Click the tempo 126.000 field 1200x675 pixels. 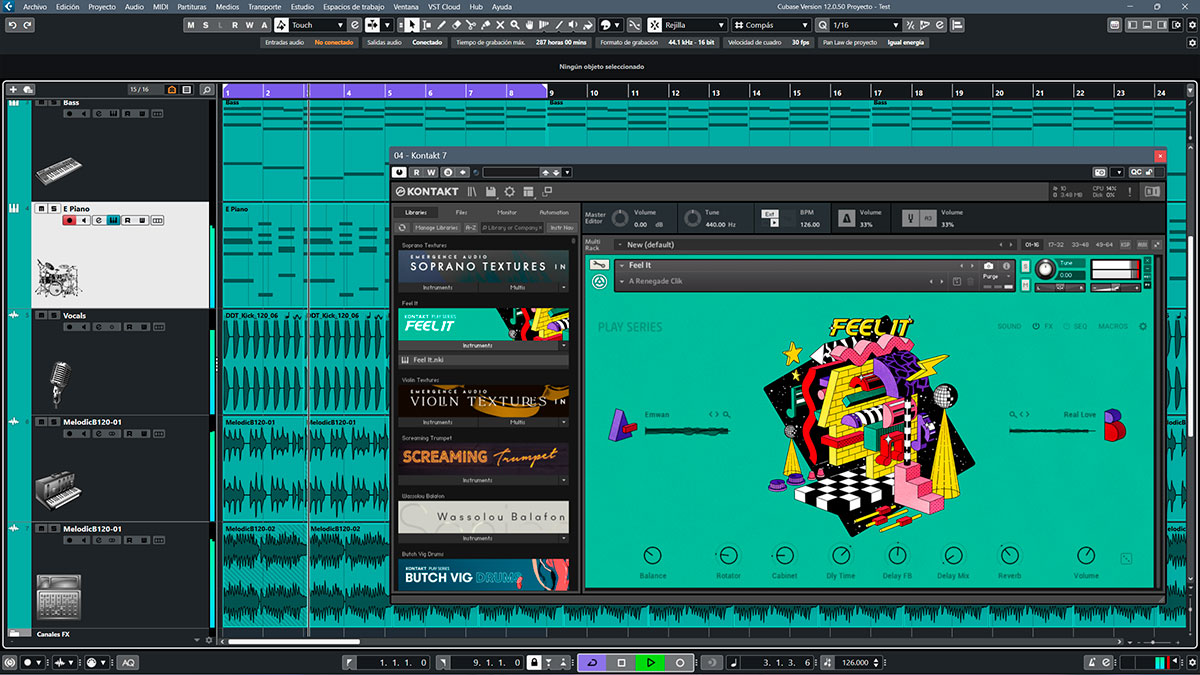tap(855, 662)
